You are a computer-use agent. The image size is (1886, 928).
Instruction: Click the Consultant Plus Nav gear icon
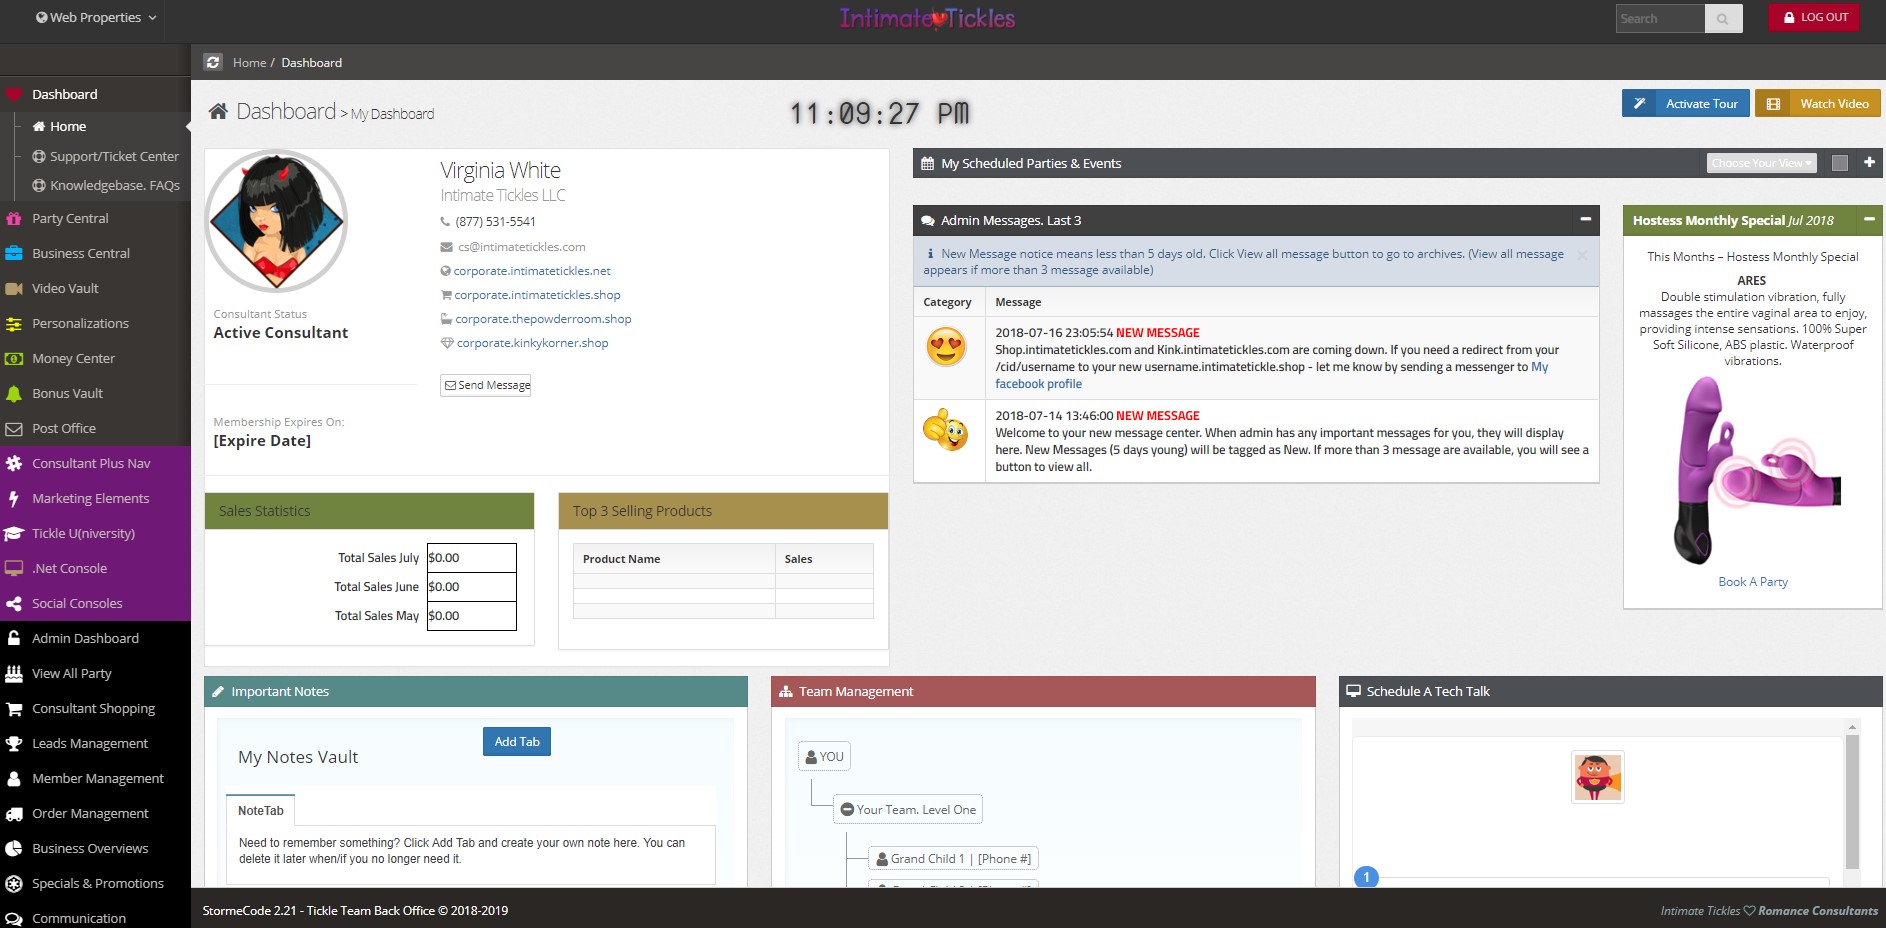(14, 463)
